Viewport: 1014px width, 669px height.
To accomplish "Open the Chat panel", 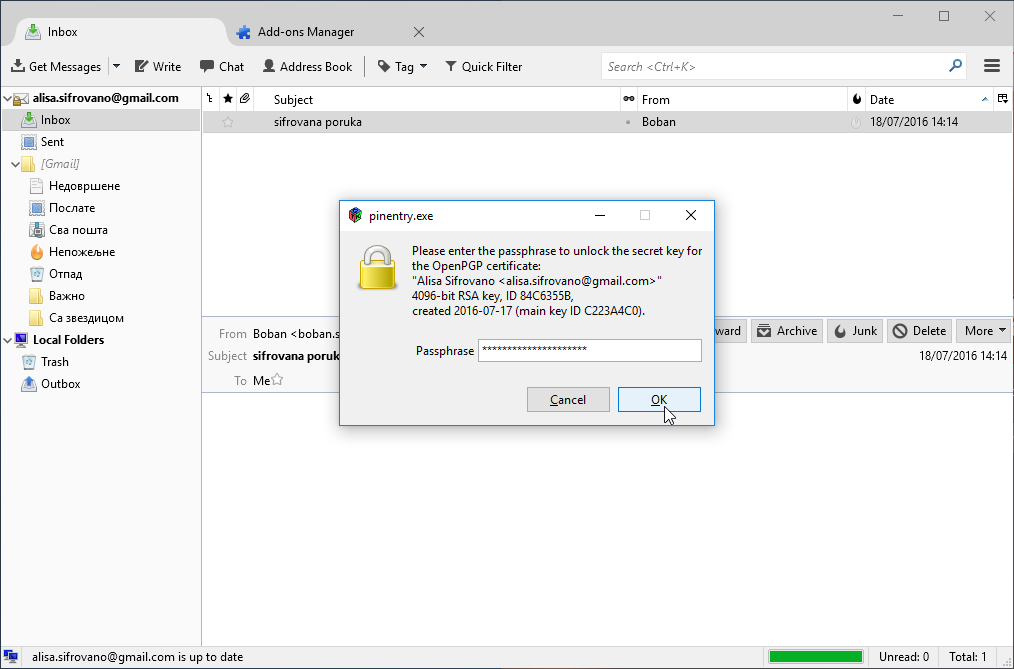I will (222, 67).
